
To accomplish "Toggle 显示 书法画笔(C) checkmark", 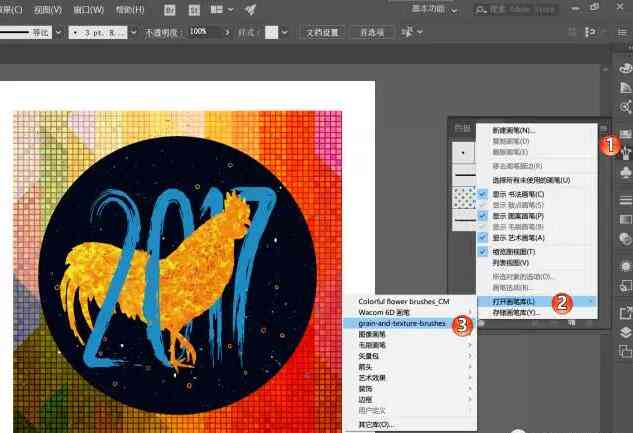I will (483, 194).
